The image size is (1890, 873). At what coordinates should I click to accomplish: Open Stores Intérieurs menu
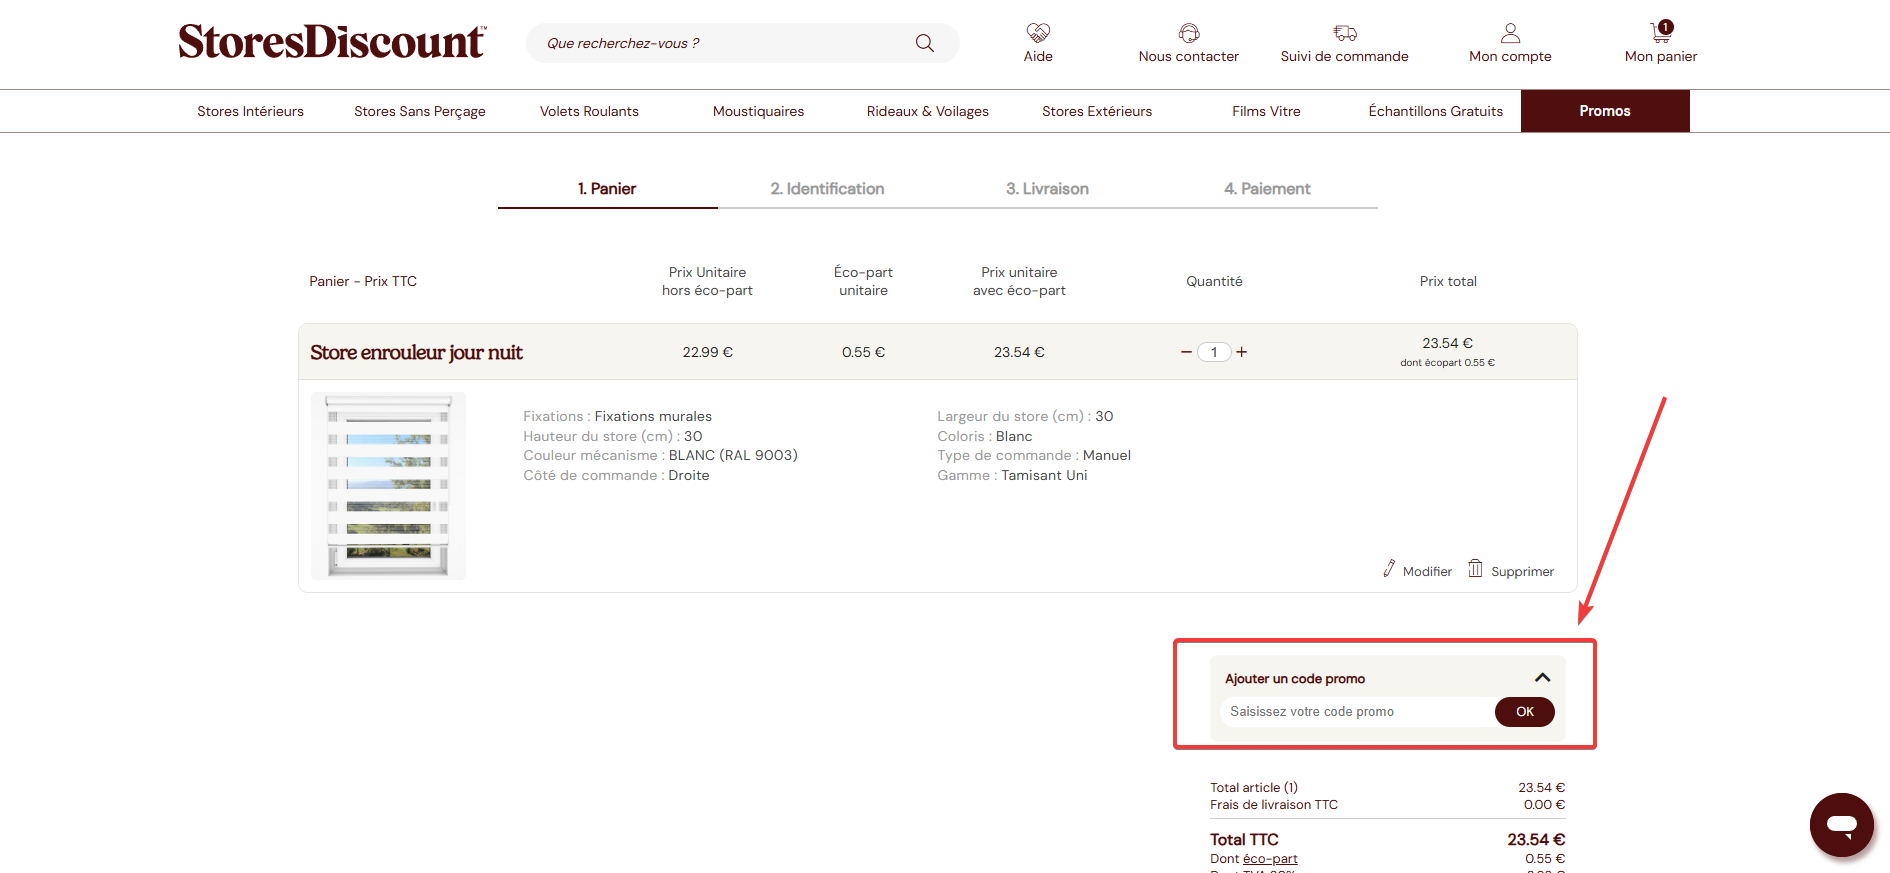click(250, 111)
